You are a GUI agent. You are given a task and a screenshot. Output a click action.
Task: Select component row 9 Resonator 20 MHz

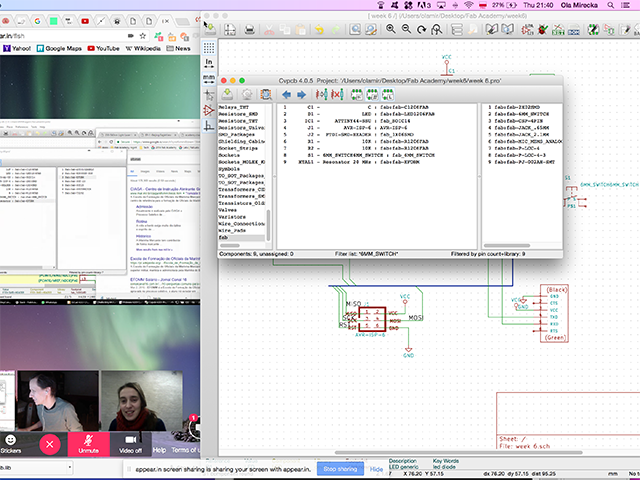376,162
